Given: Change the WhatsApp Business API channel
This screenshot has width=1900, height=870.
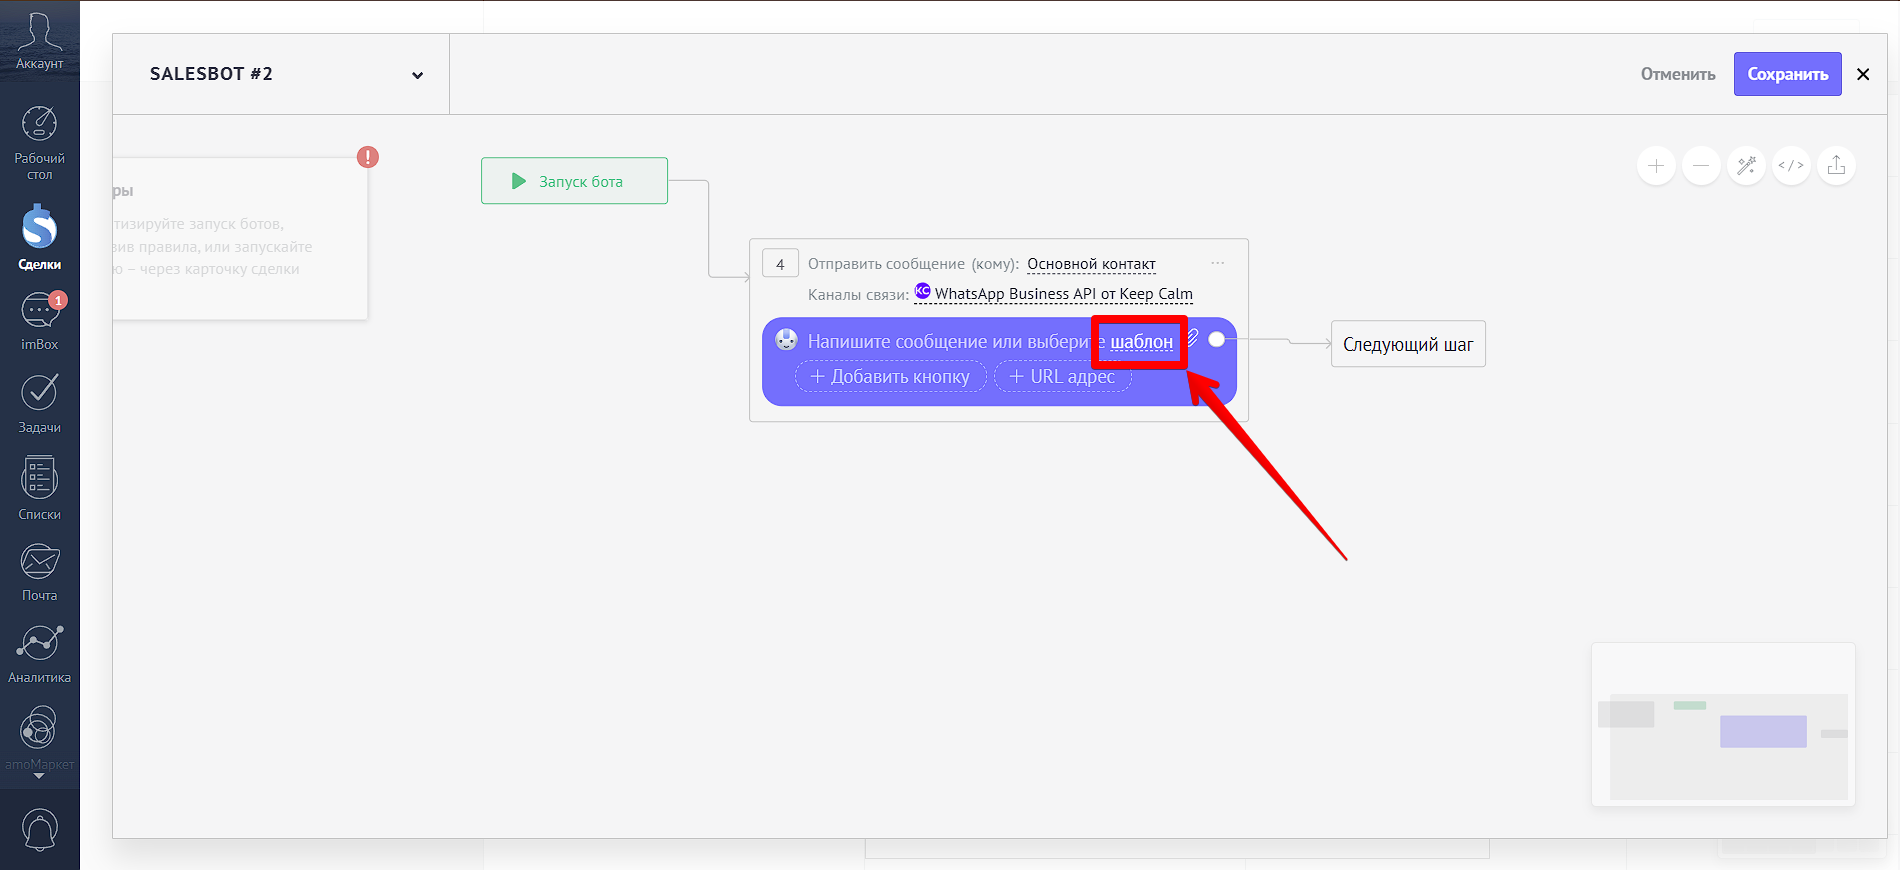Looking at the screenshot, I should coord(1054,293).
